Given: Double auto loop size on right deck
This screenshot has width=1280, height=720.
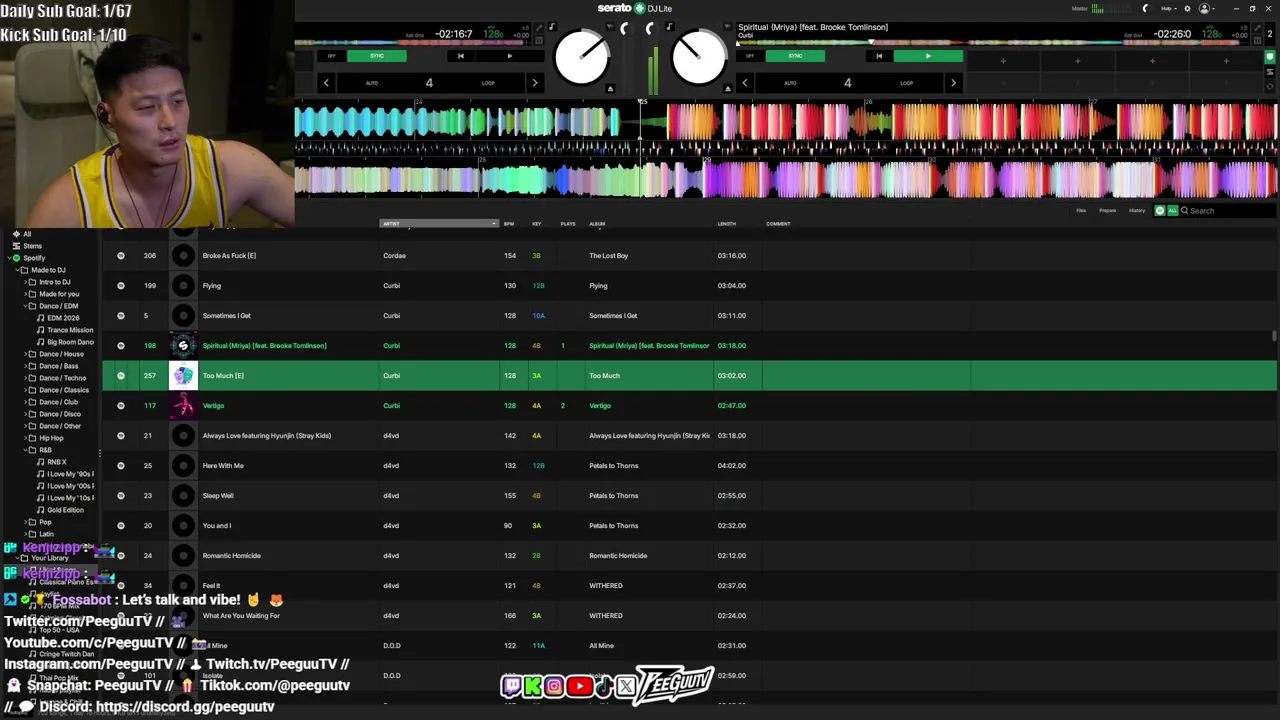Looking at the screenshot, I should [953, 83].
